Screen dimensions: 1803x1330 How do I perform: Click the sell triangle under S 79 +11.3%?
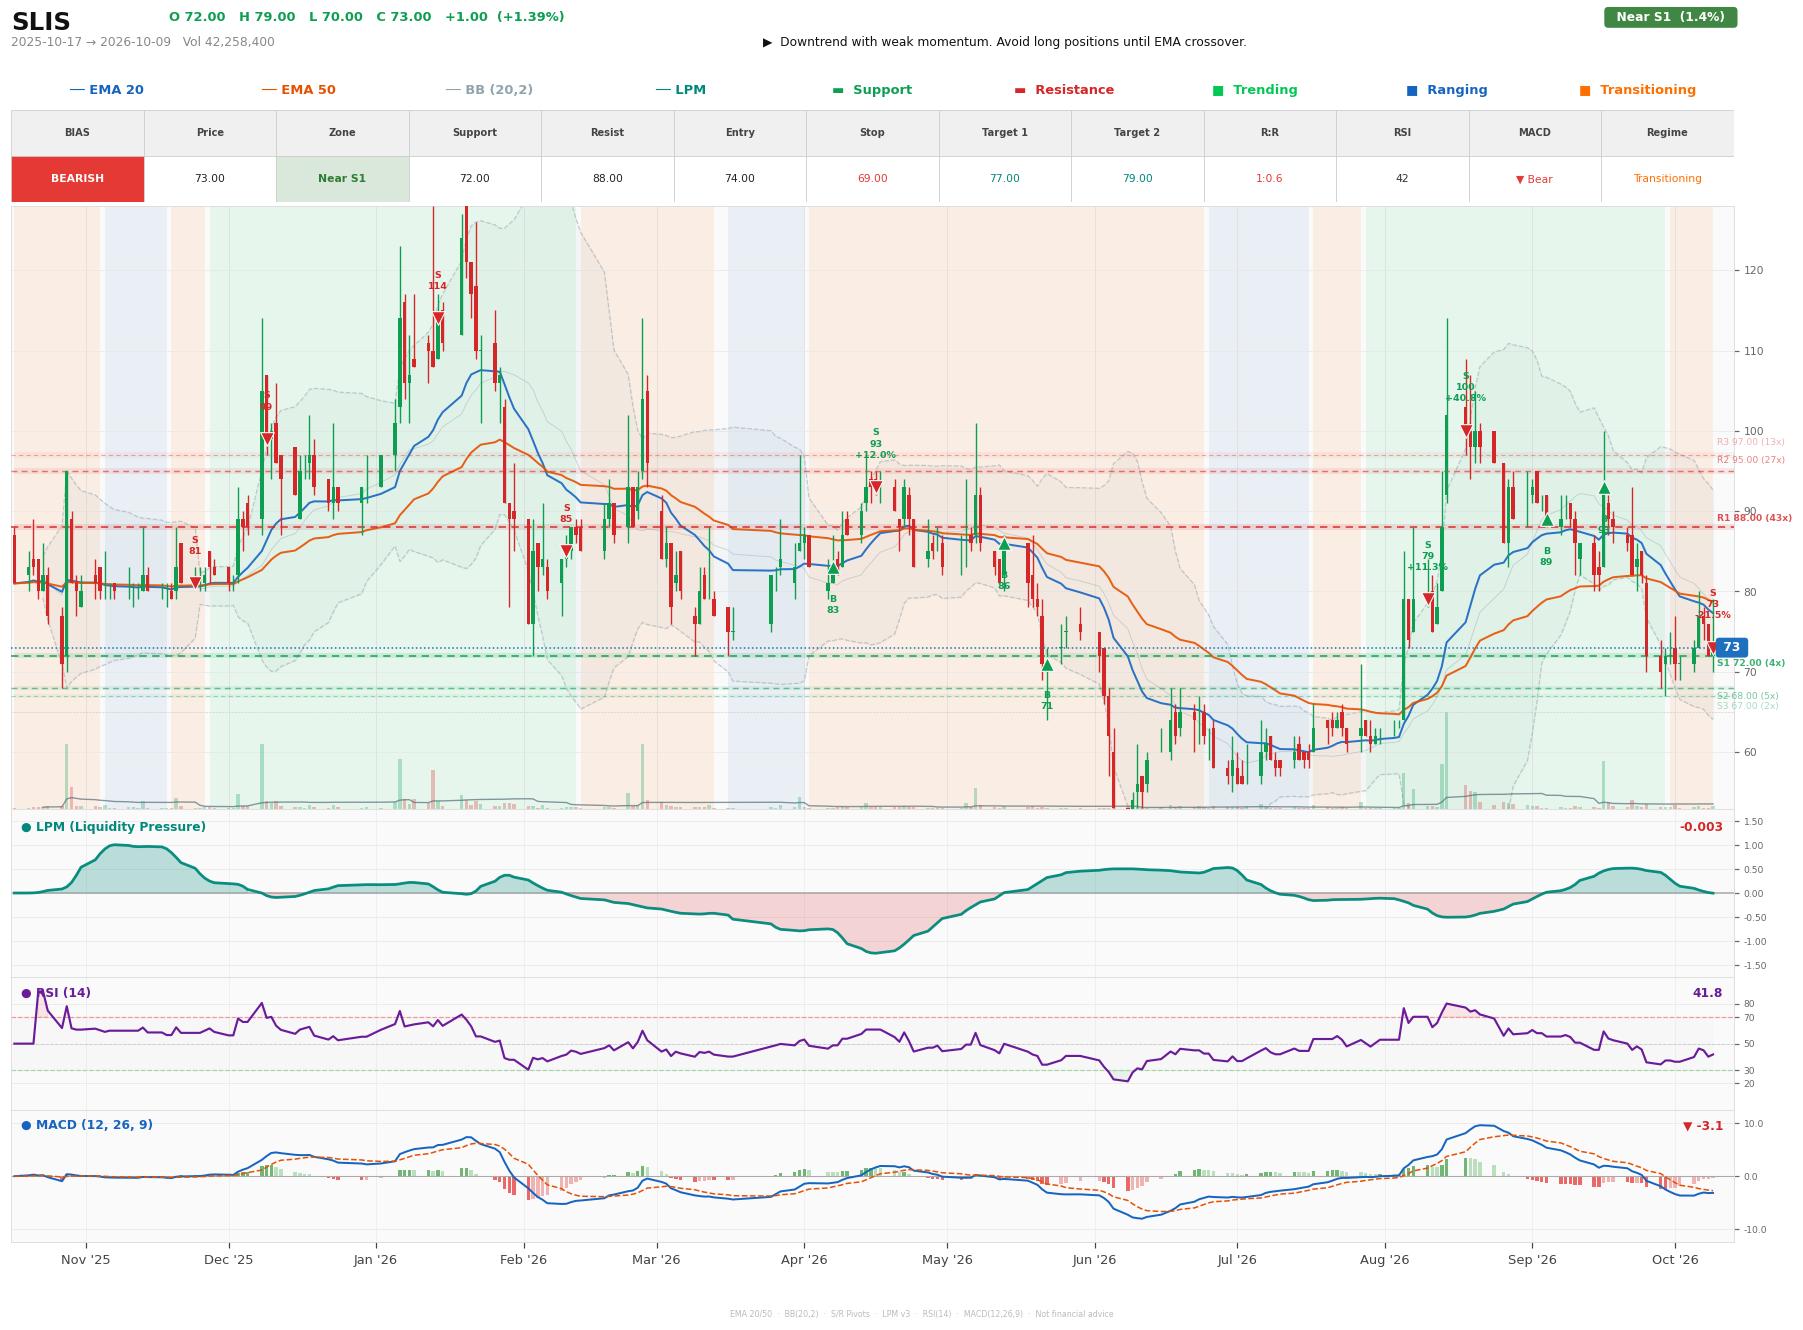coord(1428,599)
